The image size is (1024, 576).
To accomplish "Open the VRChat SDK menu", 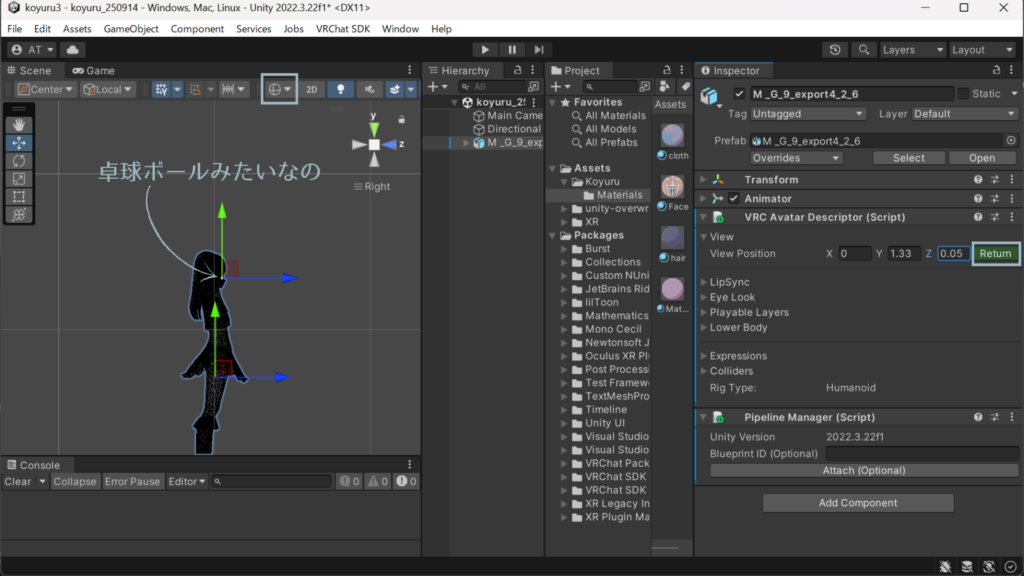I will (x=343, y=29).
